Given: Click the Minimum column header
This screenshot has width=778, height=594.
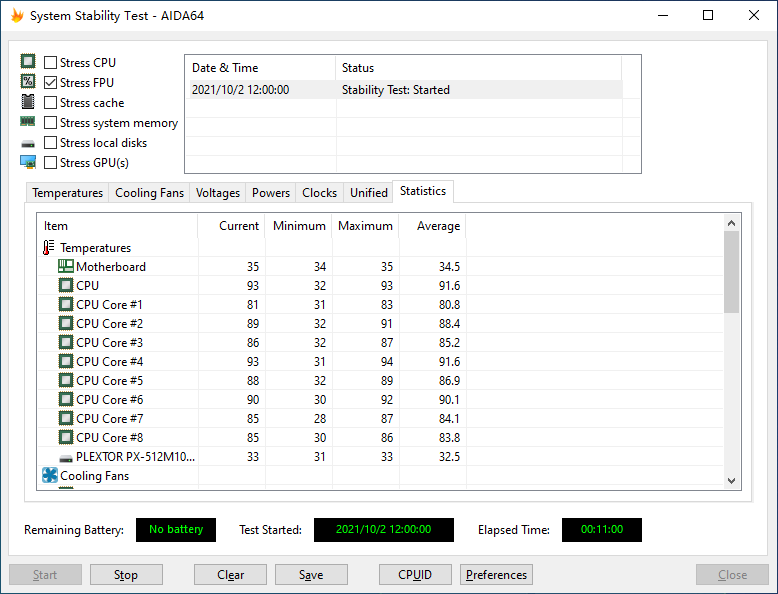Looking at the screenshot, I should 298,226.
